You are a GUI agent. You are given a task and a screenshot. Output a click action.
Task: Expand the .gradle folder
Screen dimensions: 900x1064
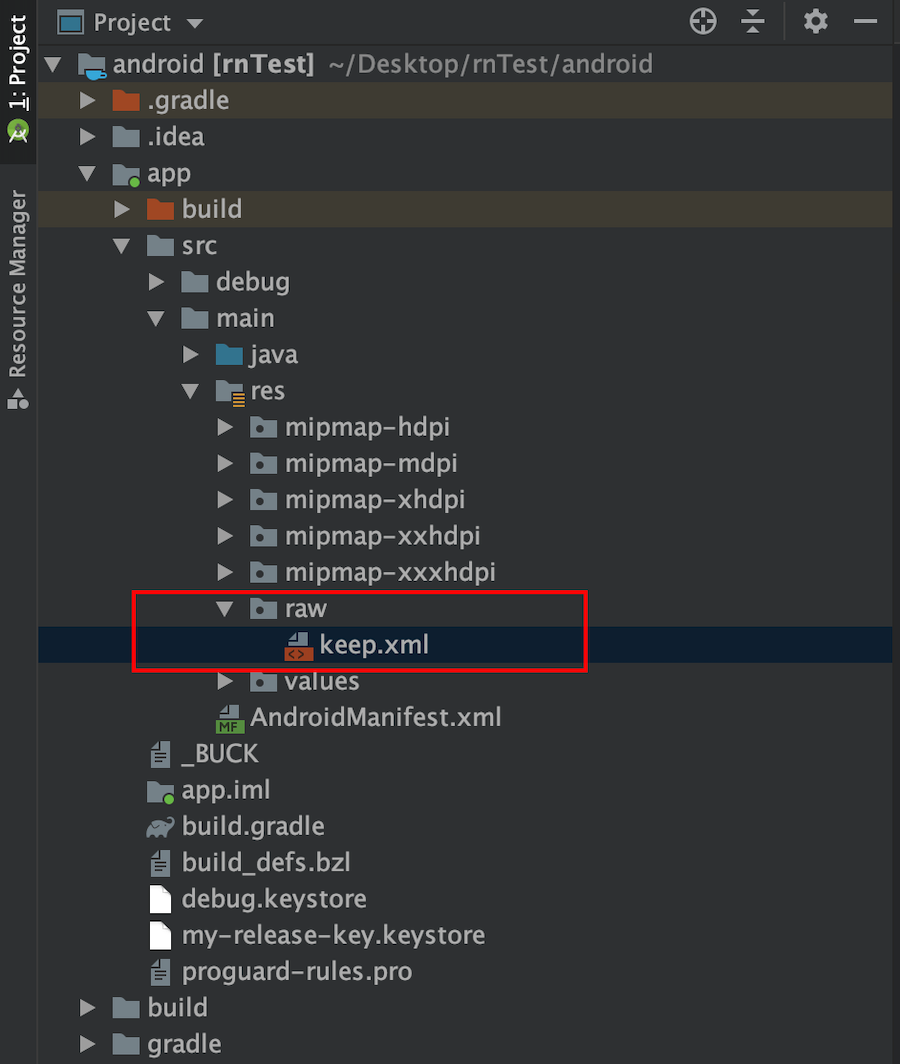coord(88,101)
